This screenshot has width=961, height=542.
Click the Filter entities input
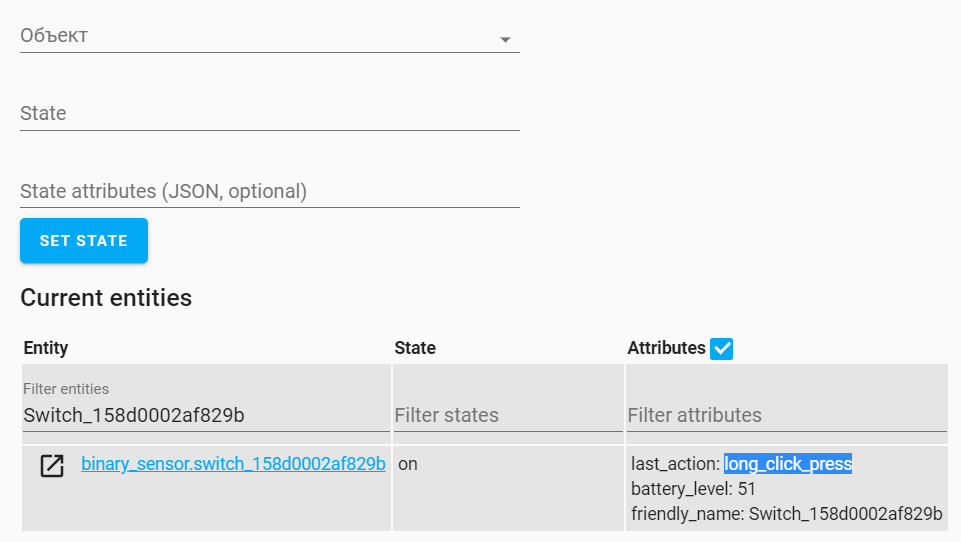point(205,415)
